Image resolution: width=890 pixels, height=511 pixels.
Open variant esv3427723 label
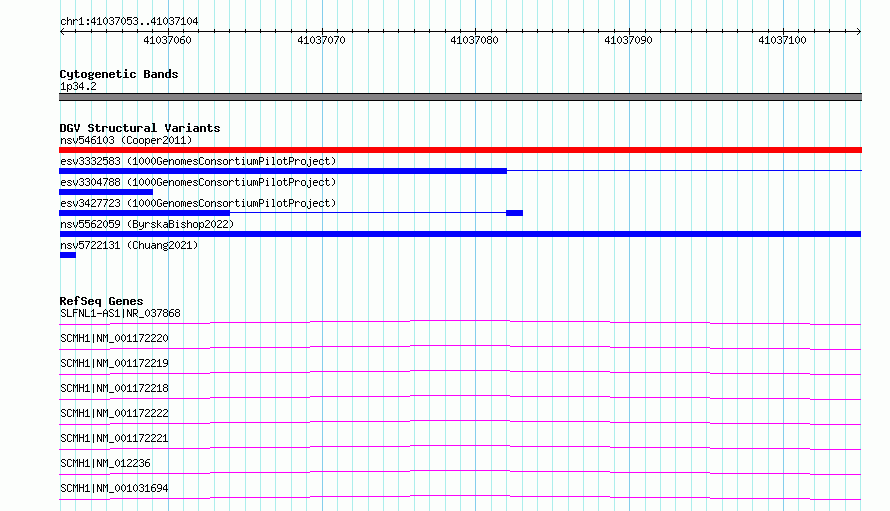pyautogui.click(x=198, y=203)
